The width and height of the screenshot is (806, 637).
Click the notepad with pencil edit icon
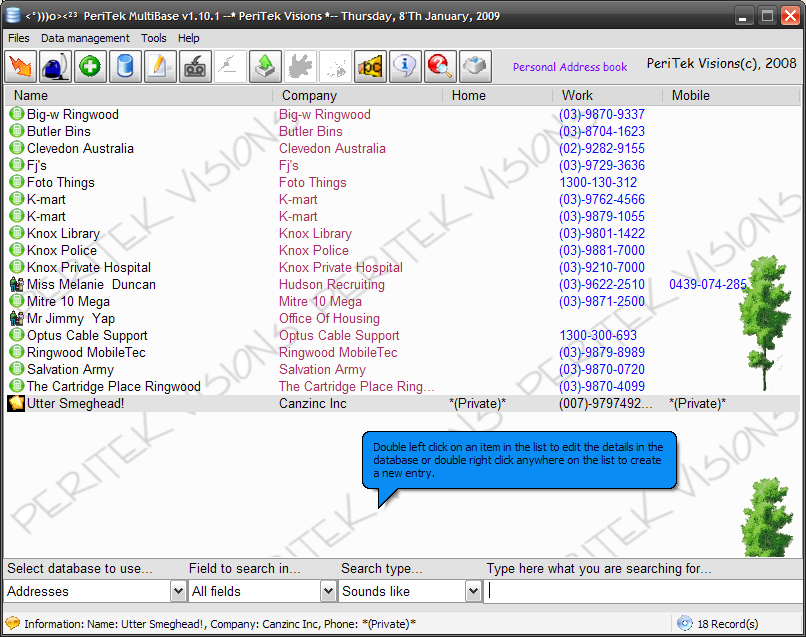coord(160,66)
